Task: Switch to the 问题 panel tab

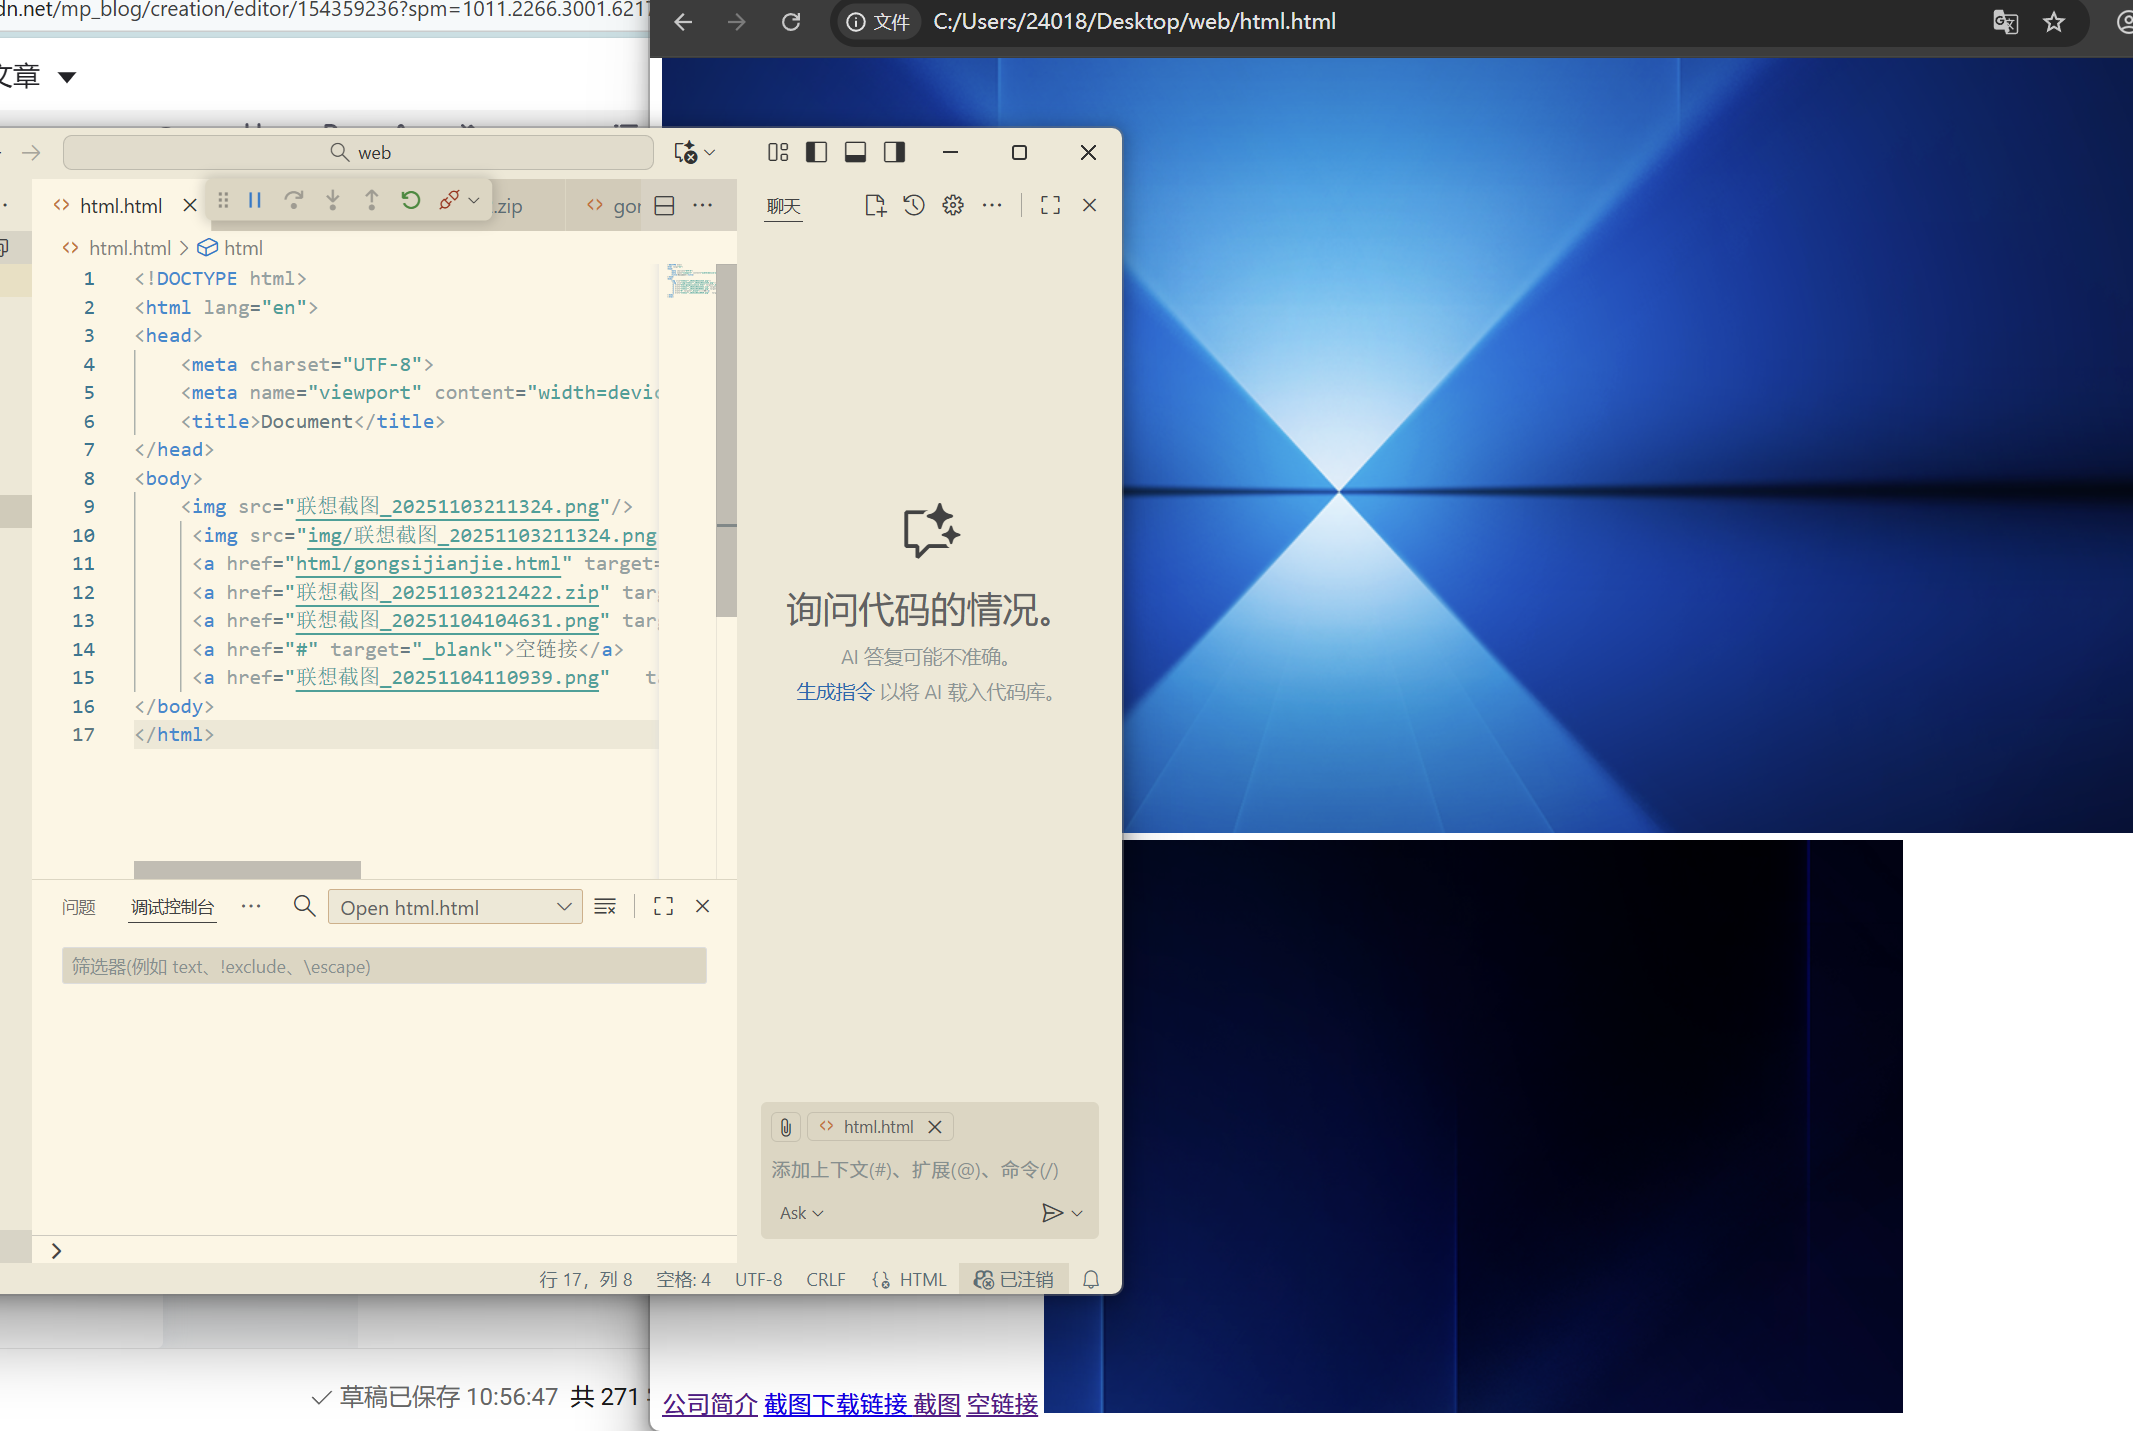Action: pos(79,907)
